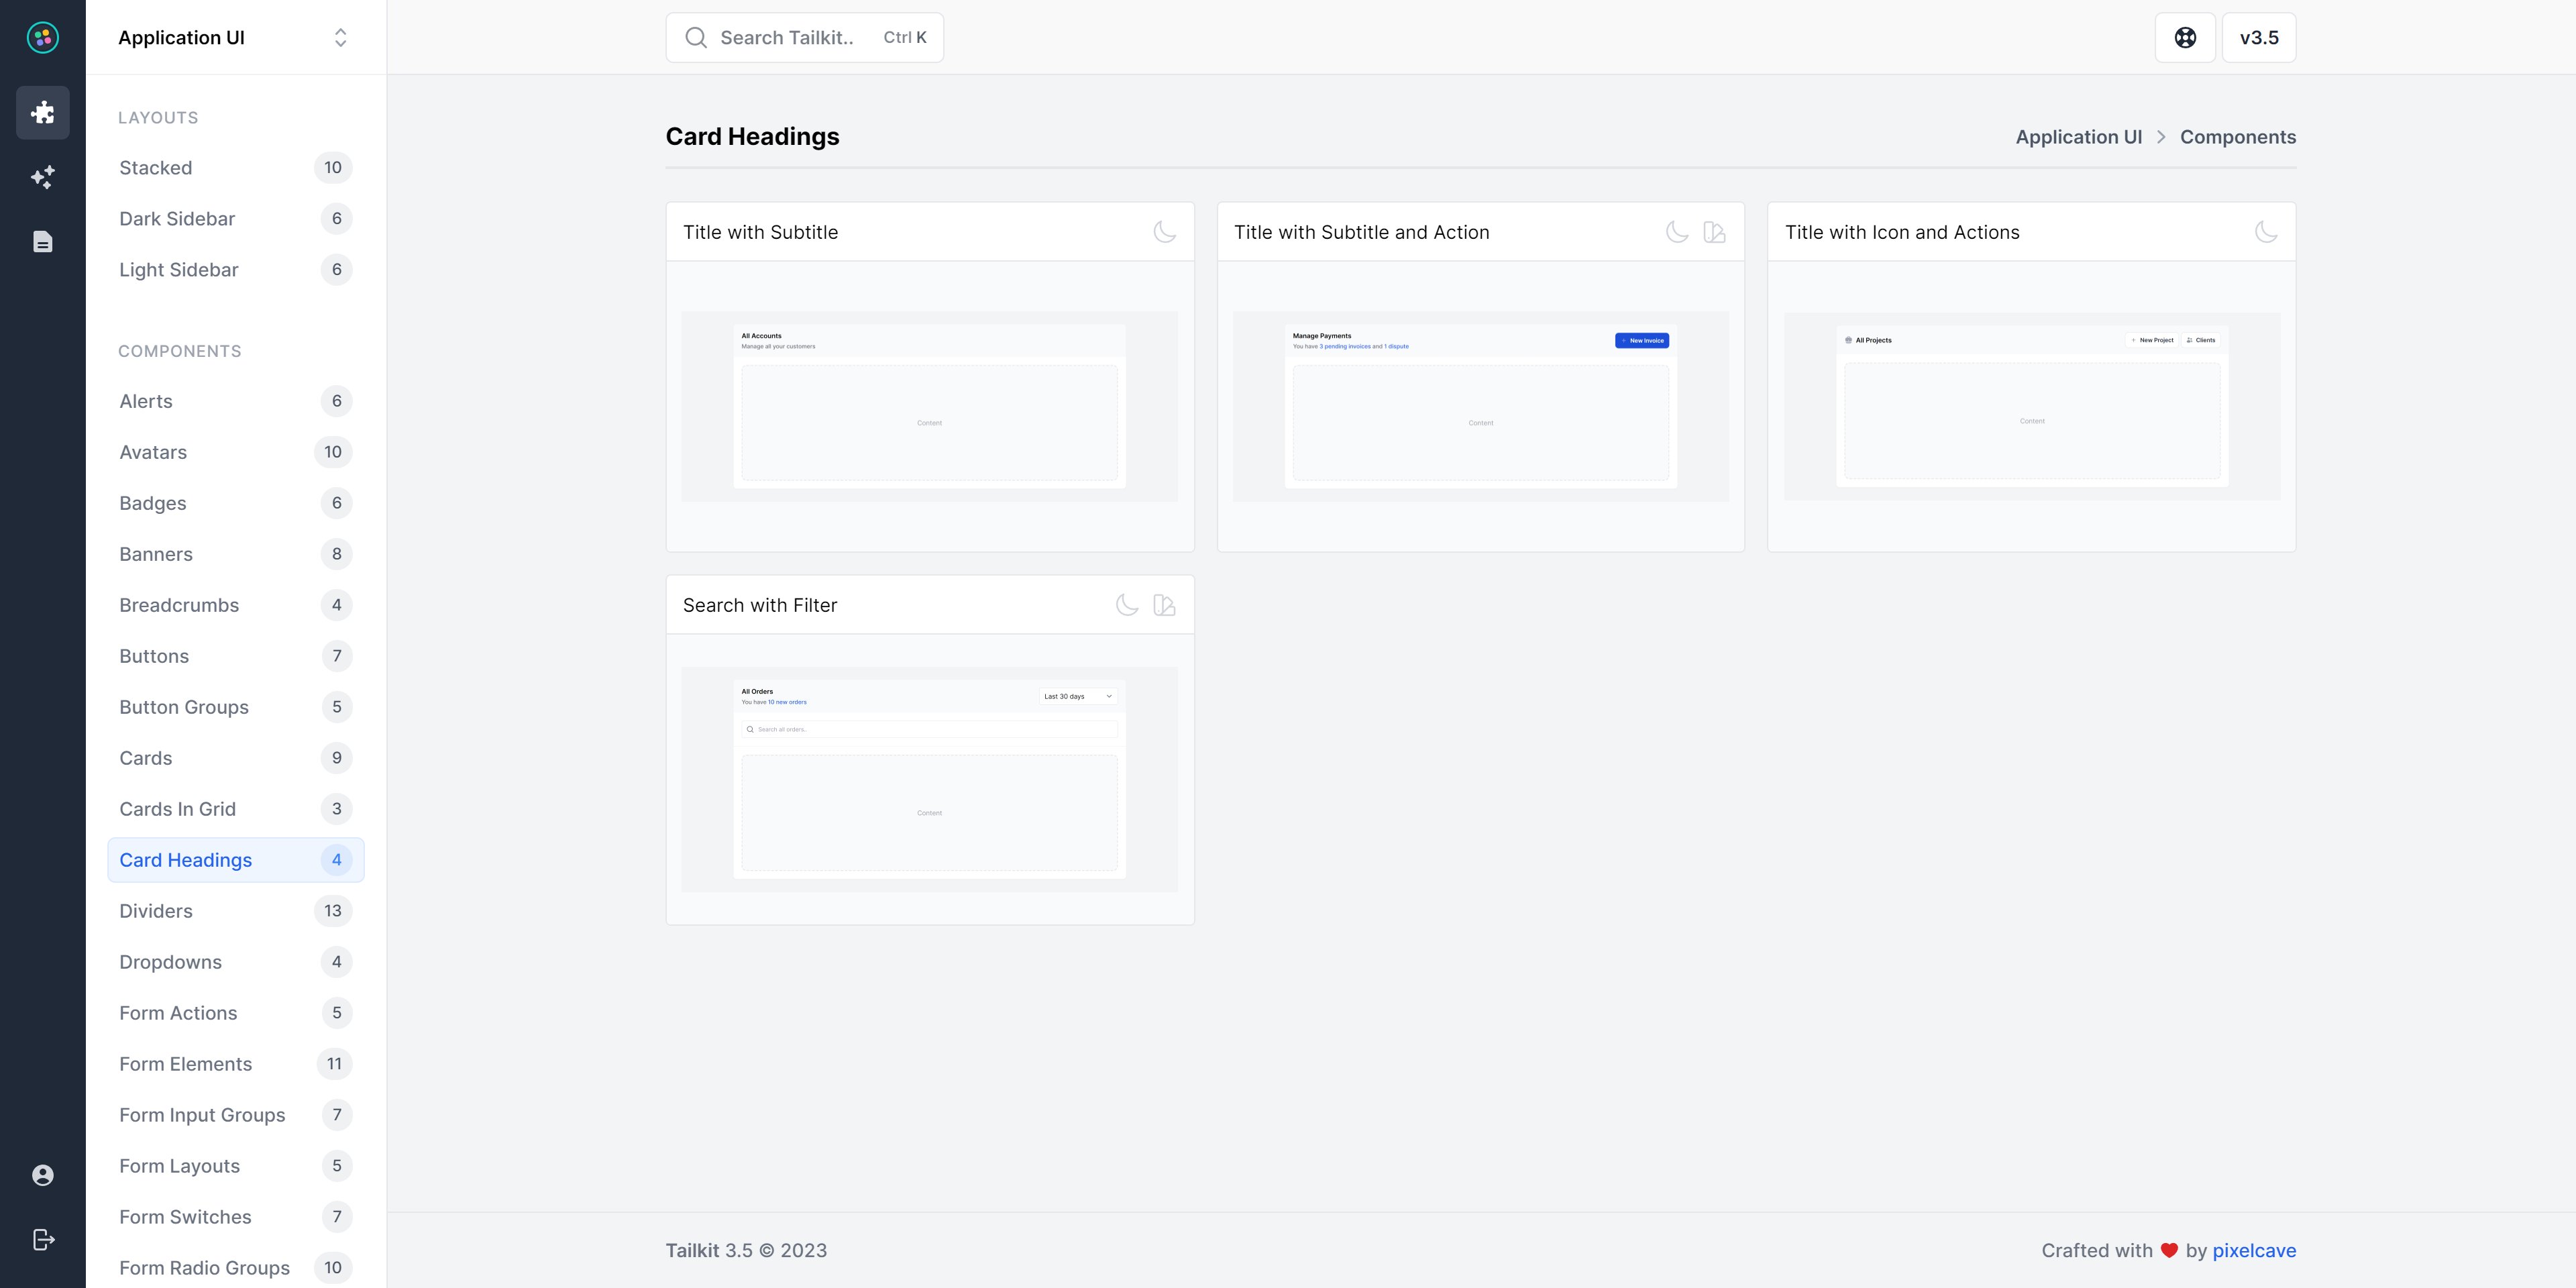Click the Tailkit logo in the top-left corner
The height and width of the screenshot is (1288, 2576).
pos(42,37)
